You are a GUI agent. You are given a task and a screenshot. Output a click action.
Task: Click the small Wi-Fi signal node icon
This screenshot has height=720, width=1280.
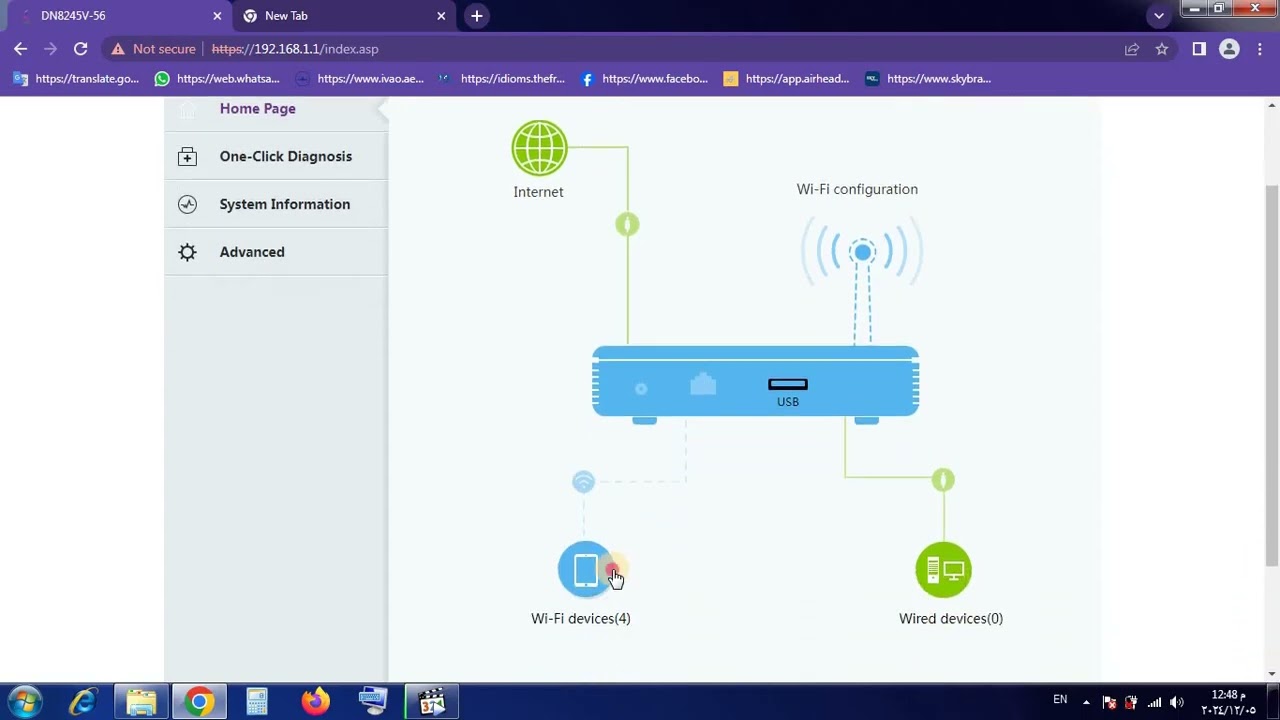583,482
